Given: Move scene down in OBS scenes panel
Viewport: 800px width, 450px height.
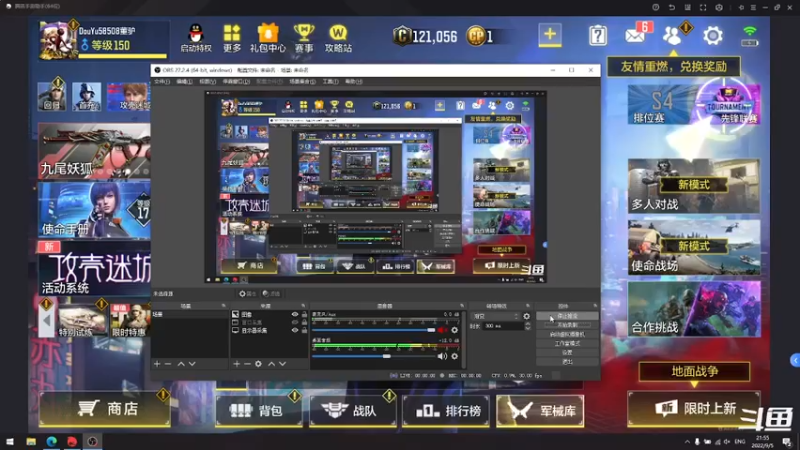Looking at the screenshot, I should (192, 364).
